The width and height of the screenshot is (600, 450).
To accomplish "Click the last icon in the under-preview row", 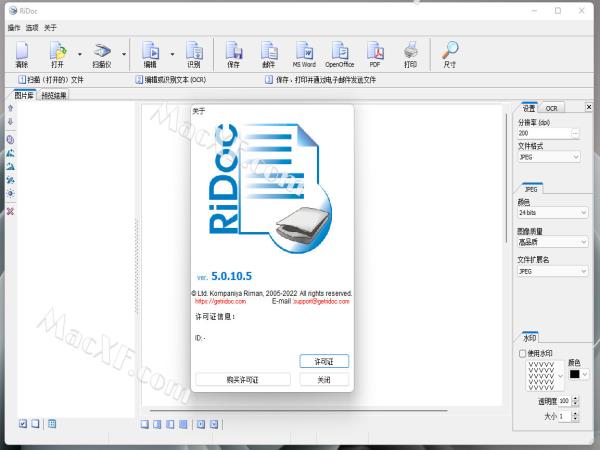I will [x=214, y=424].
